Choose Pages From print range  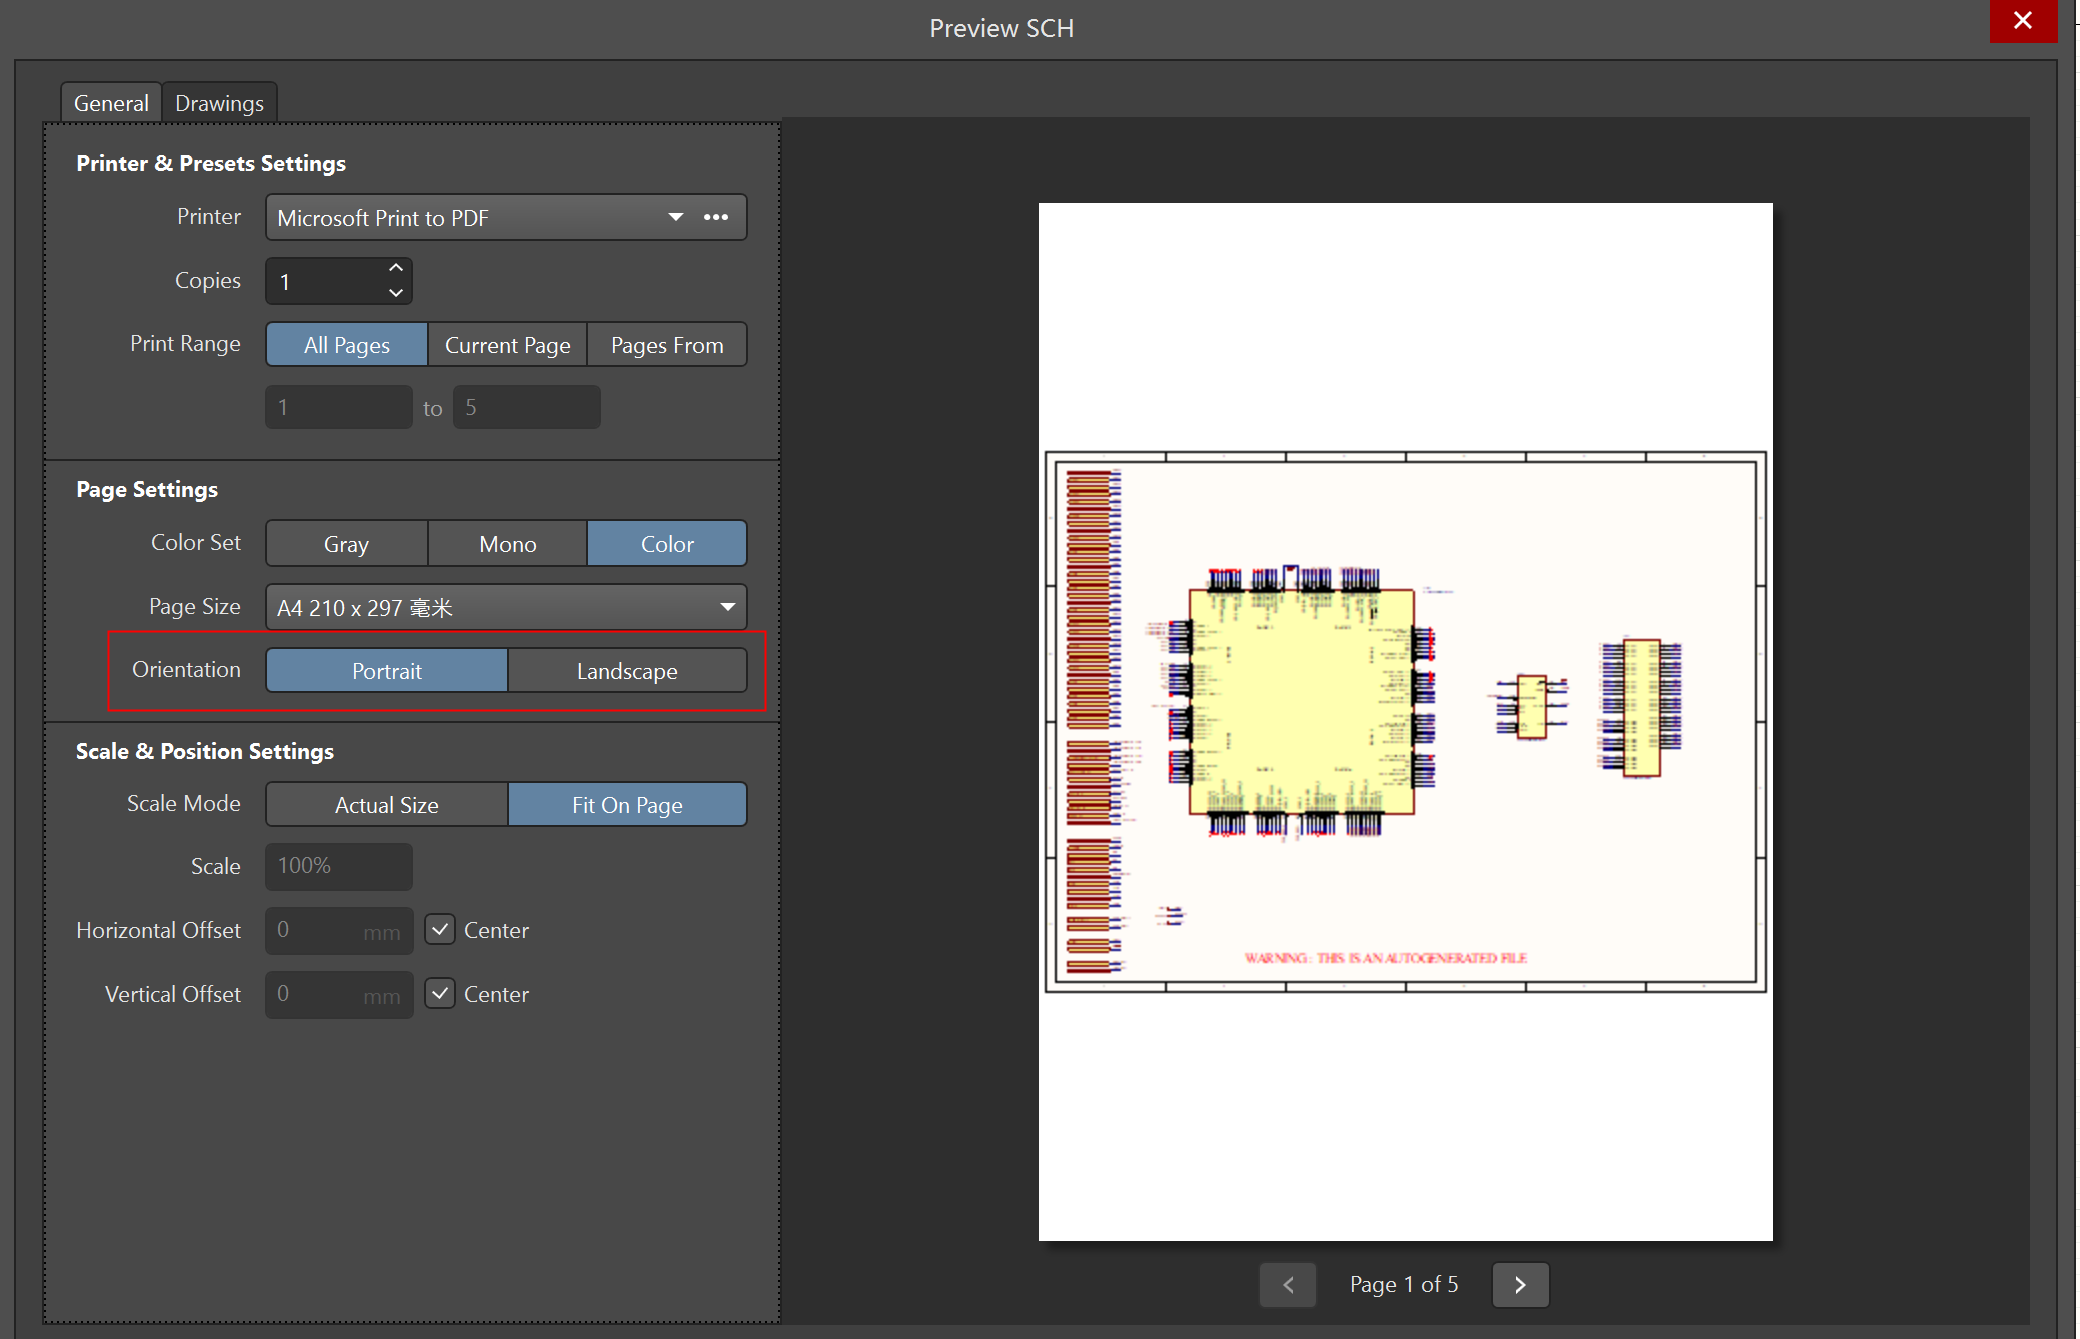click(x=667, y=345)
